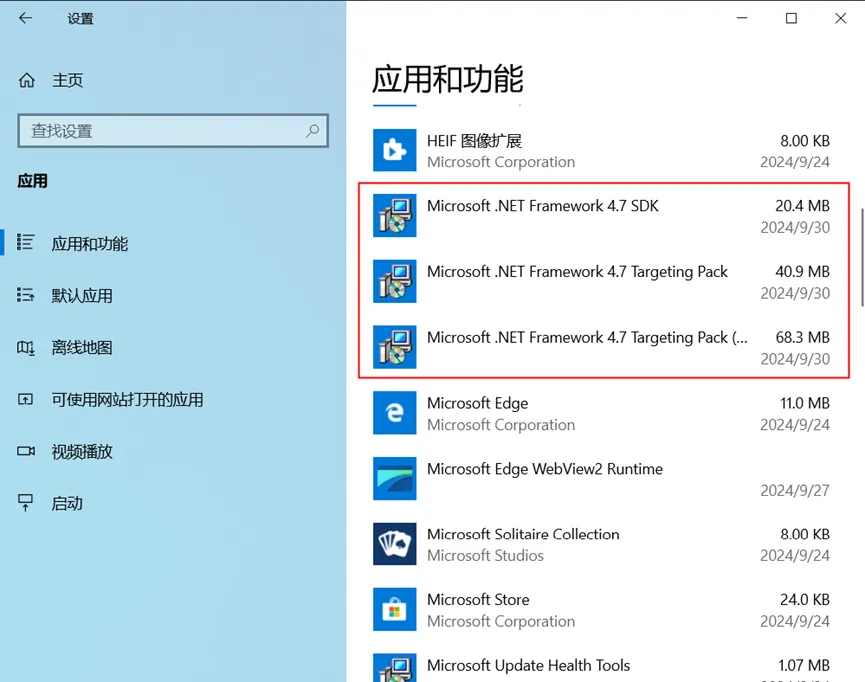
Task: Select Microsoft Solitaire Collection entry name
Action: [523, 534]
